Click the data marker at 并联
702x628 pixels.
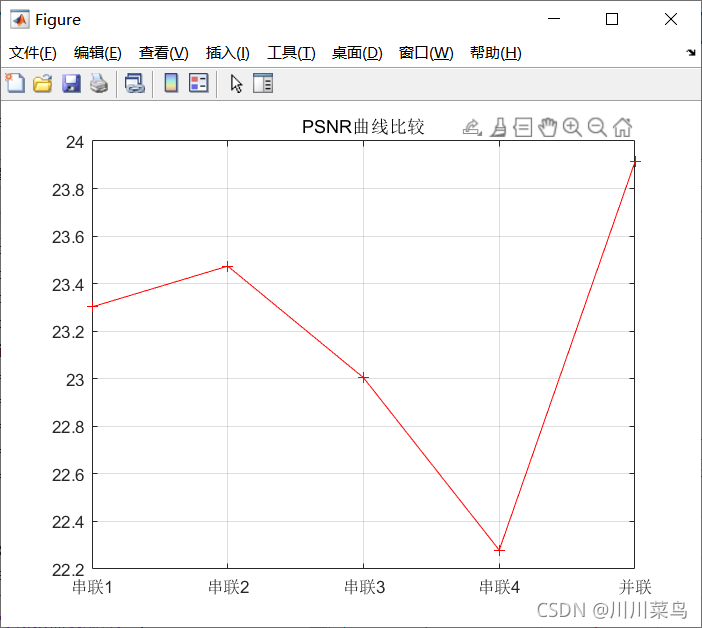[x=635, y=161]
